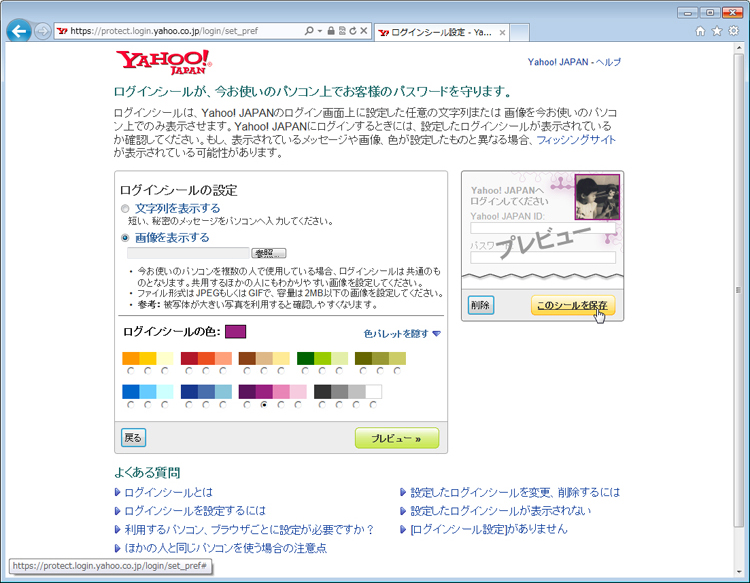Click the browser forward arrow button
The image size is (750, 583).
tap(43, 32)
